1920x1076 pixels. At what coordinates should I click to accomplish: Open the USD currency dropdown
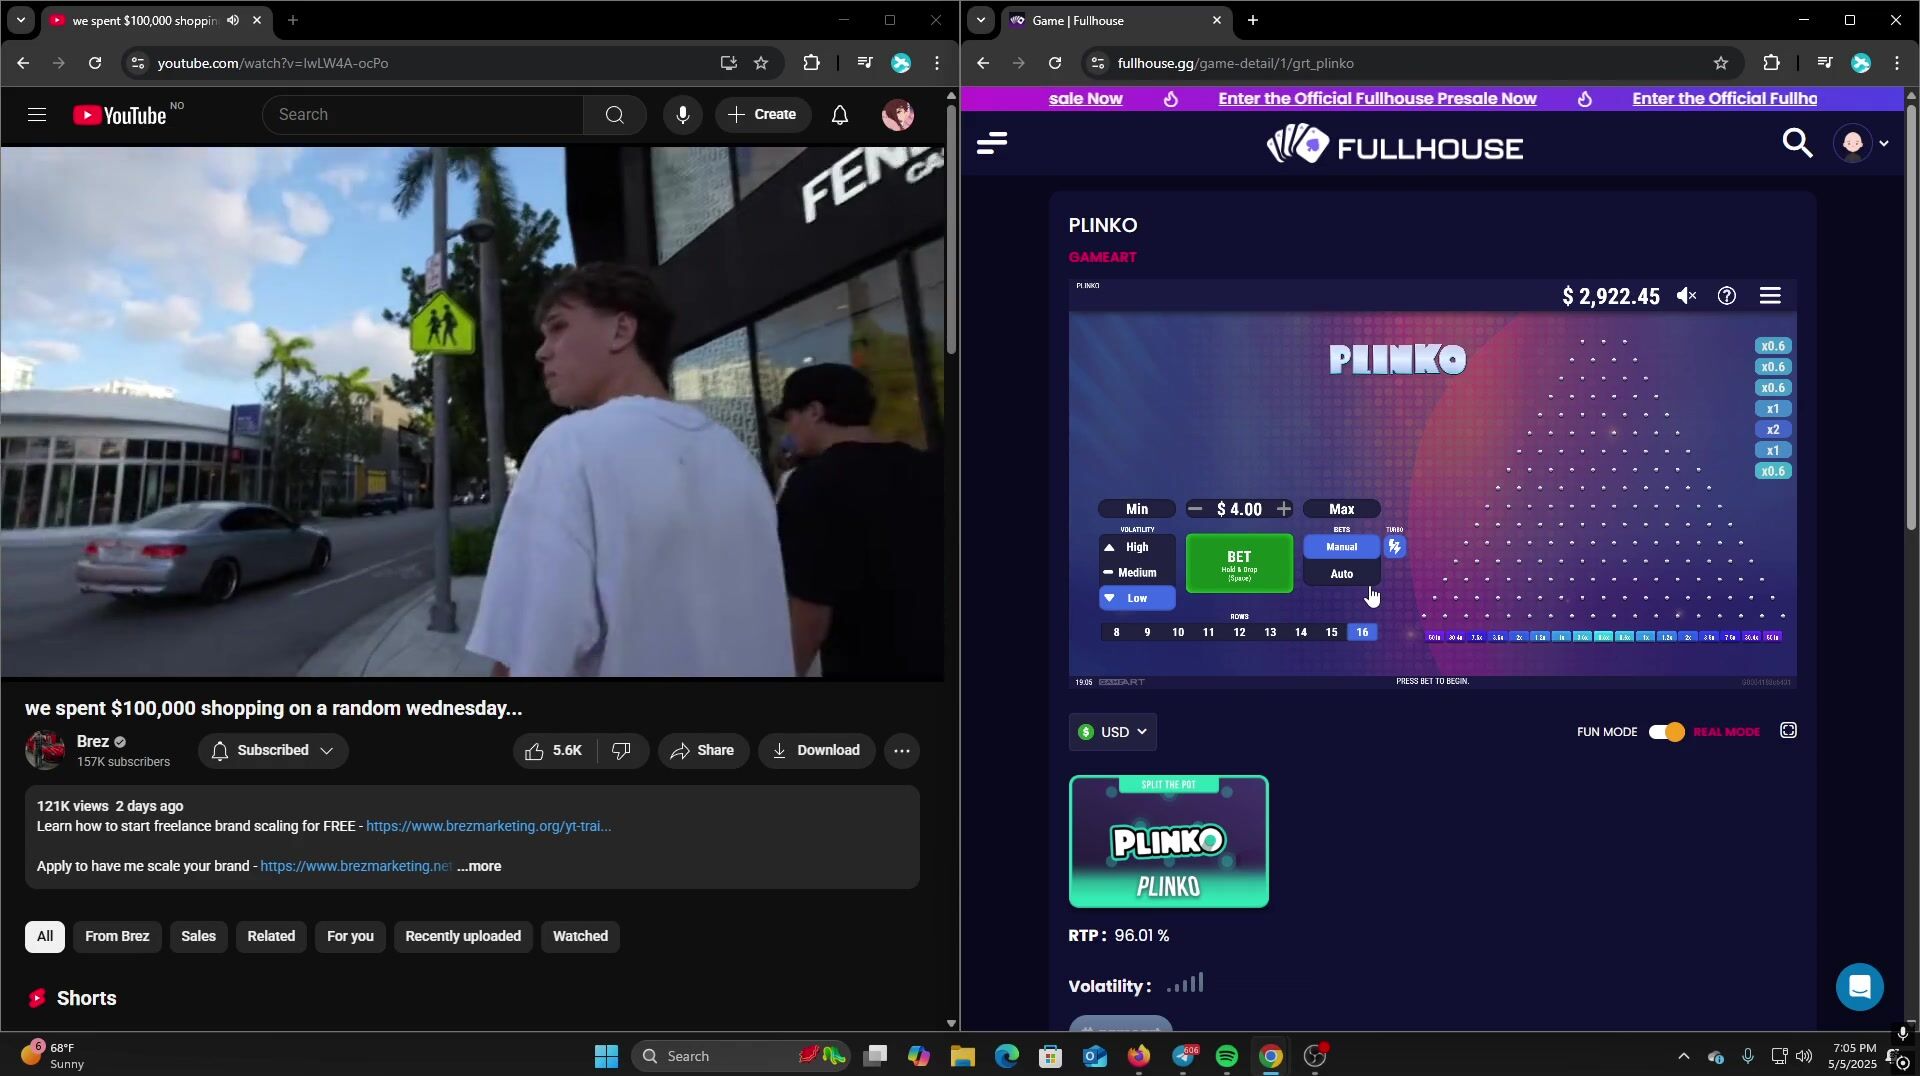pos(1113,732)
